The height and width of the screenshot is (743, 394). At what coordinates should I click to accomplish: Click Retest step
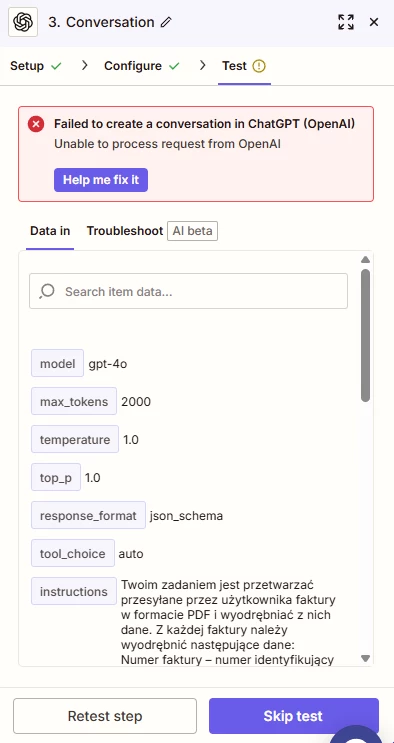105,716
